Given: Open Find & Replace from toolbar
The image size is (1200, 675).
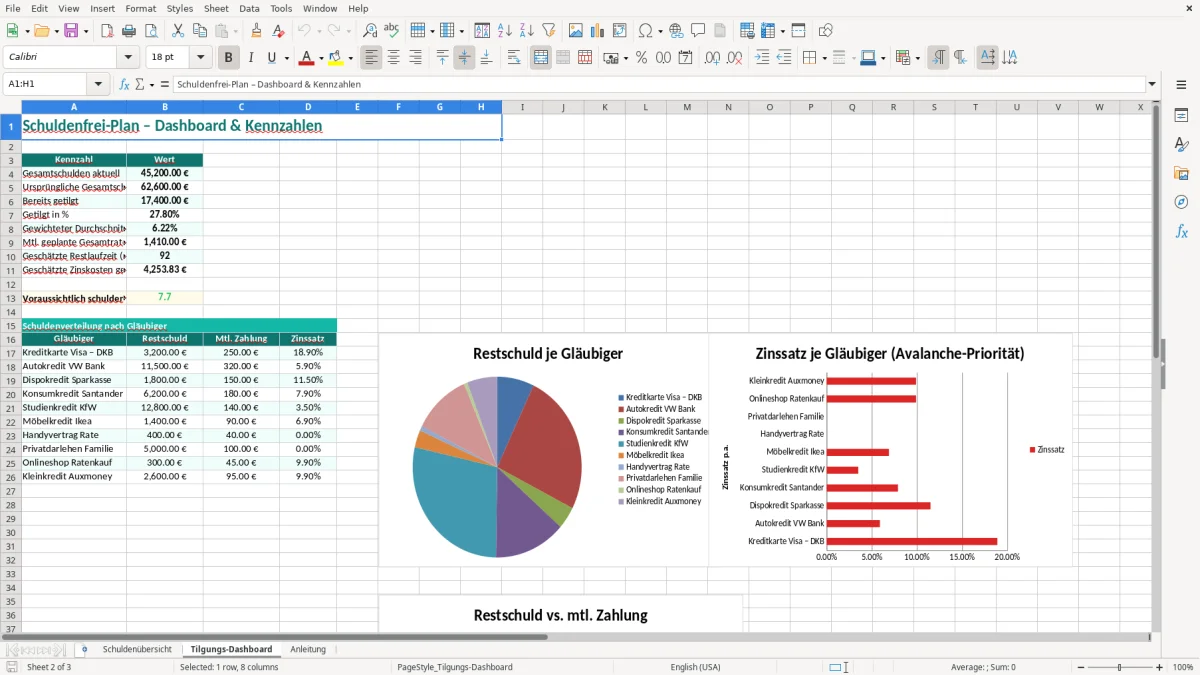Looking at the screenshot, I should [x=370, y=31].
